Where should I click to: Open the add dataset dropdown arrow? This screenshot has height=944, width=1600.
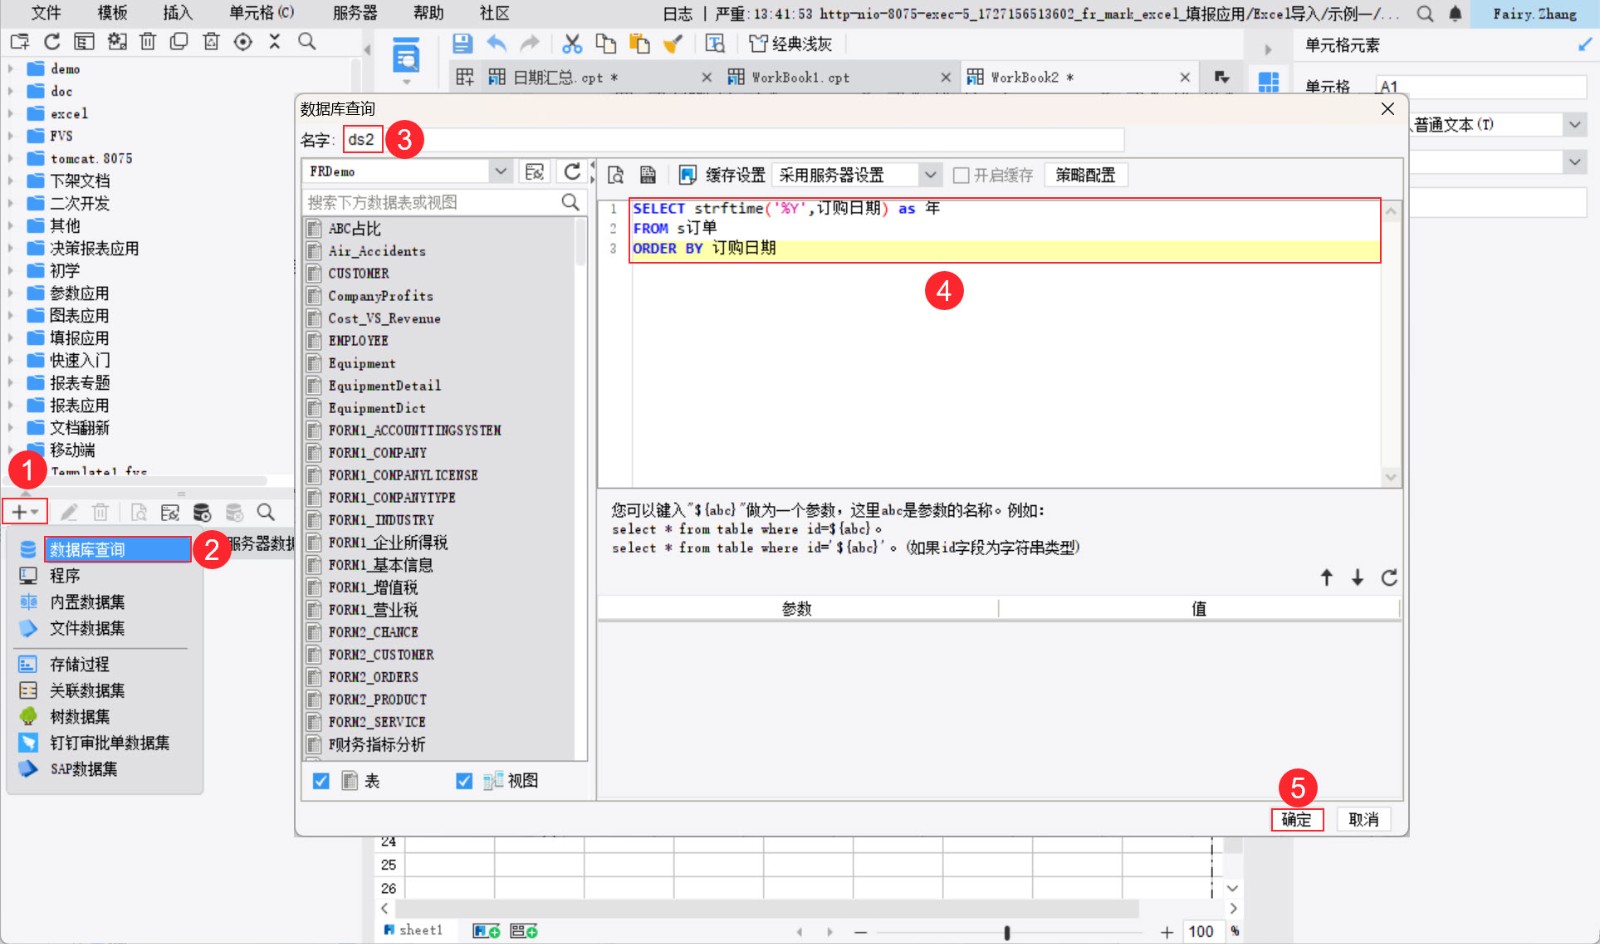(x=35, y=512)
